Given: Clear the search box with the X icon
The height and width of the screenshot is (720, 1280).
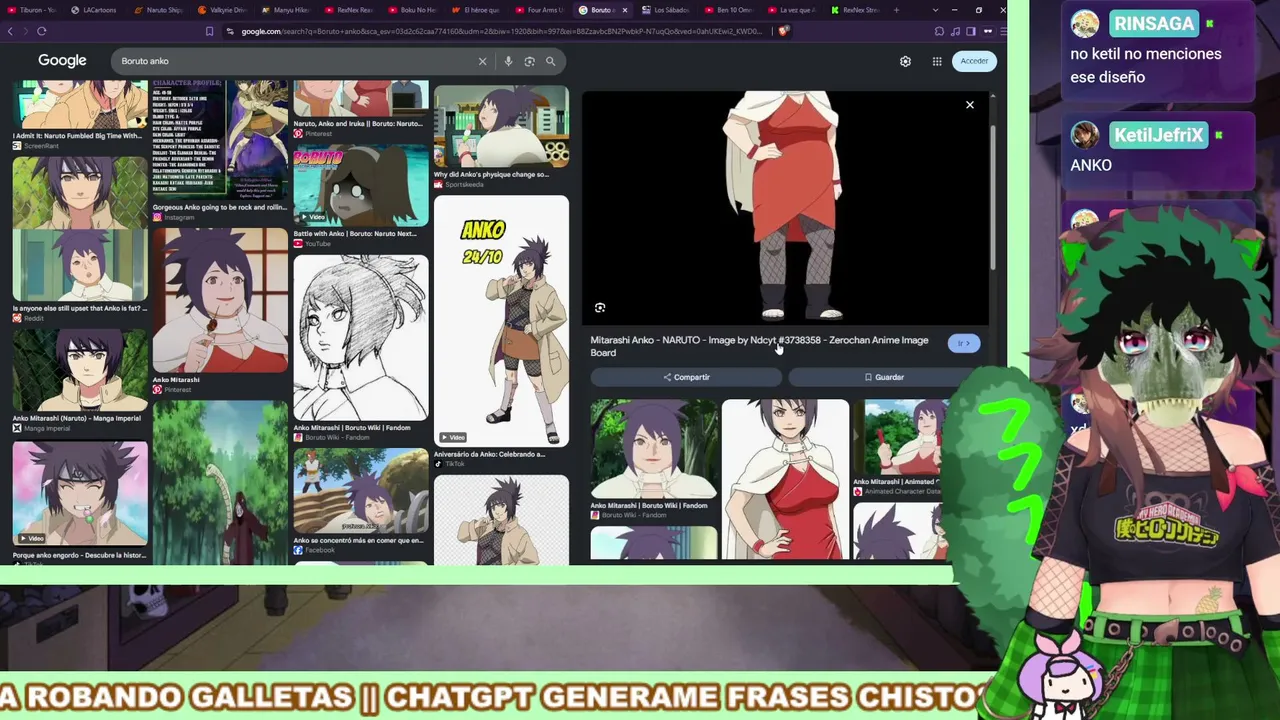Looking at the screenshot, I should (x=482, y=61).
